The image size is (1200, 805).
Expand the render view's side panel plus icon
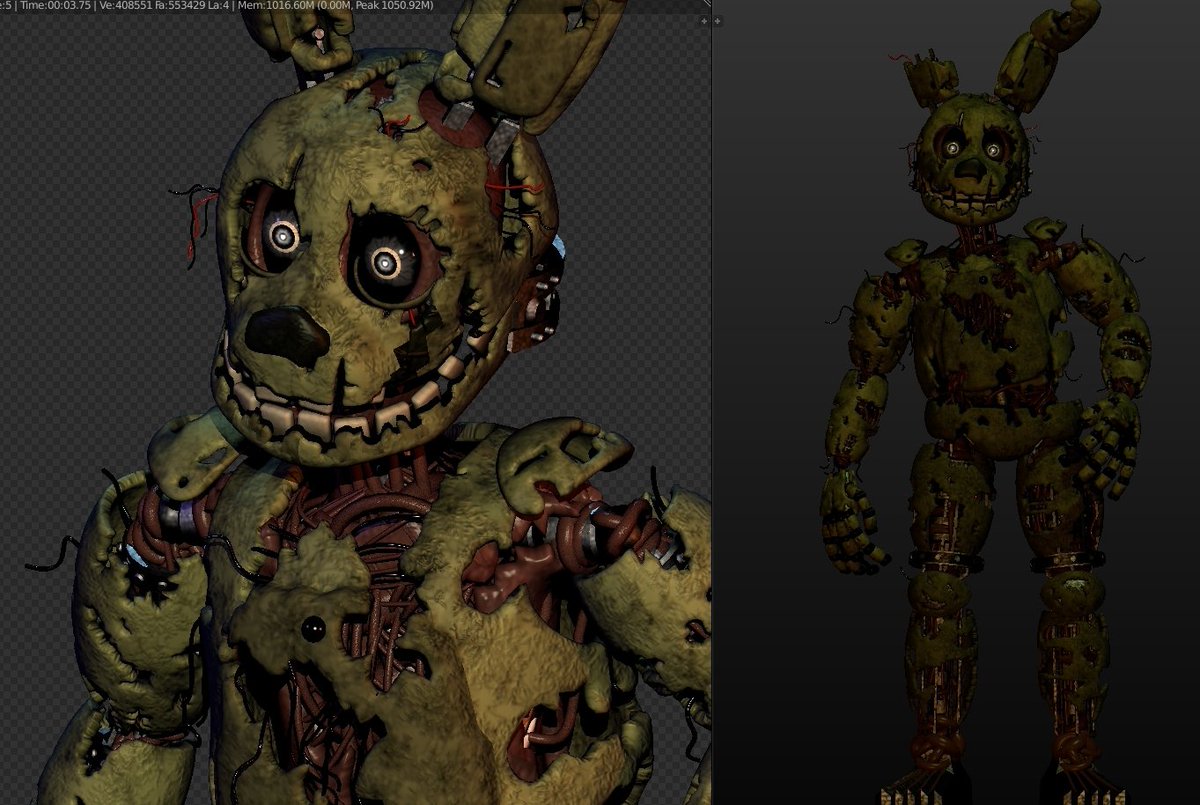(x=704, y=20)
